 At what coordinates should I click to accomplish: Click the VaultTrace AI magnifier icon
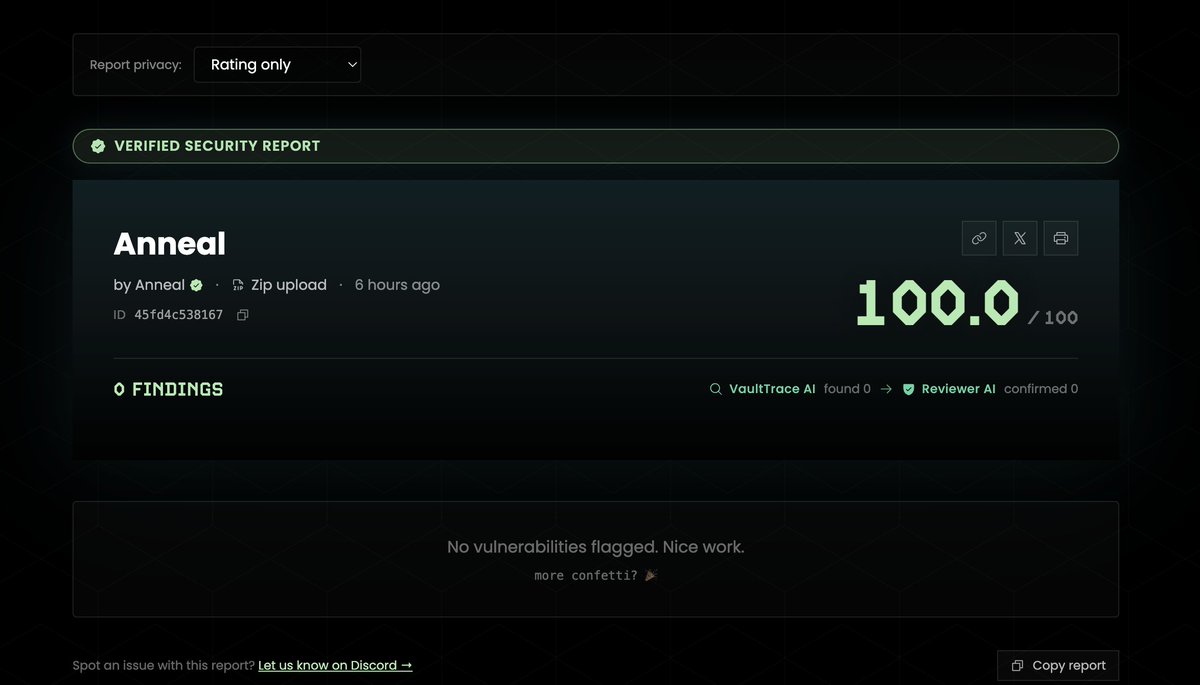coord(715,389)
